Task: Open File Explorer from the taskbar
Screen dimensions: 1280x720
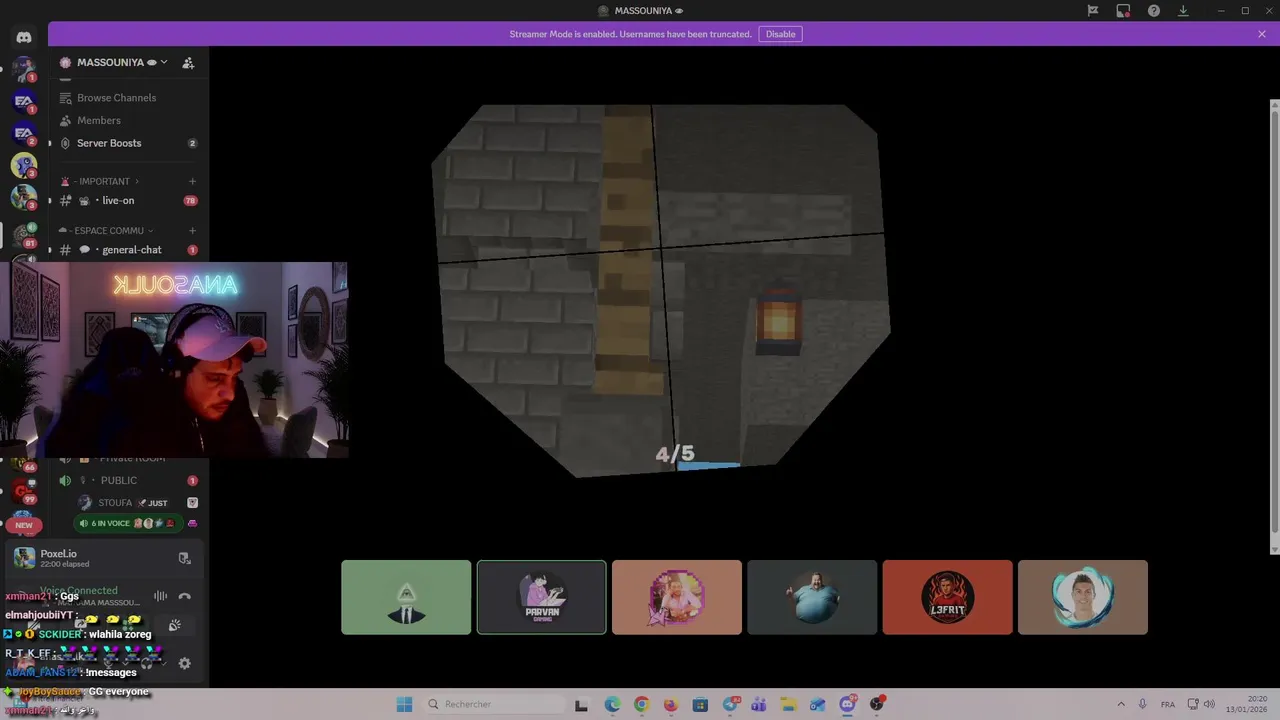Action: click(x=788, y=704)
